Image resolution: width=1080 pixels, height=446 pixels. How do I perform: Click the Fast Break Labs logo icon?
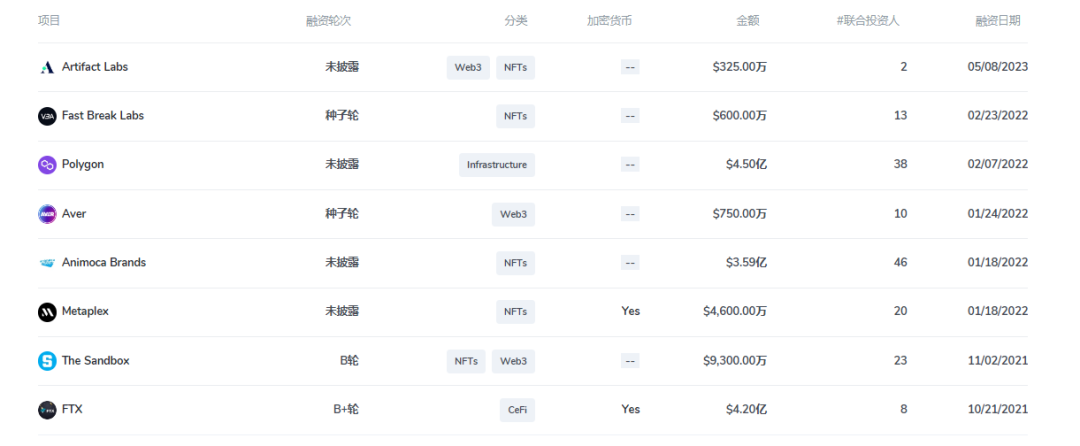coord(47,116)
